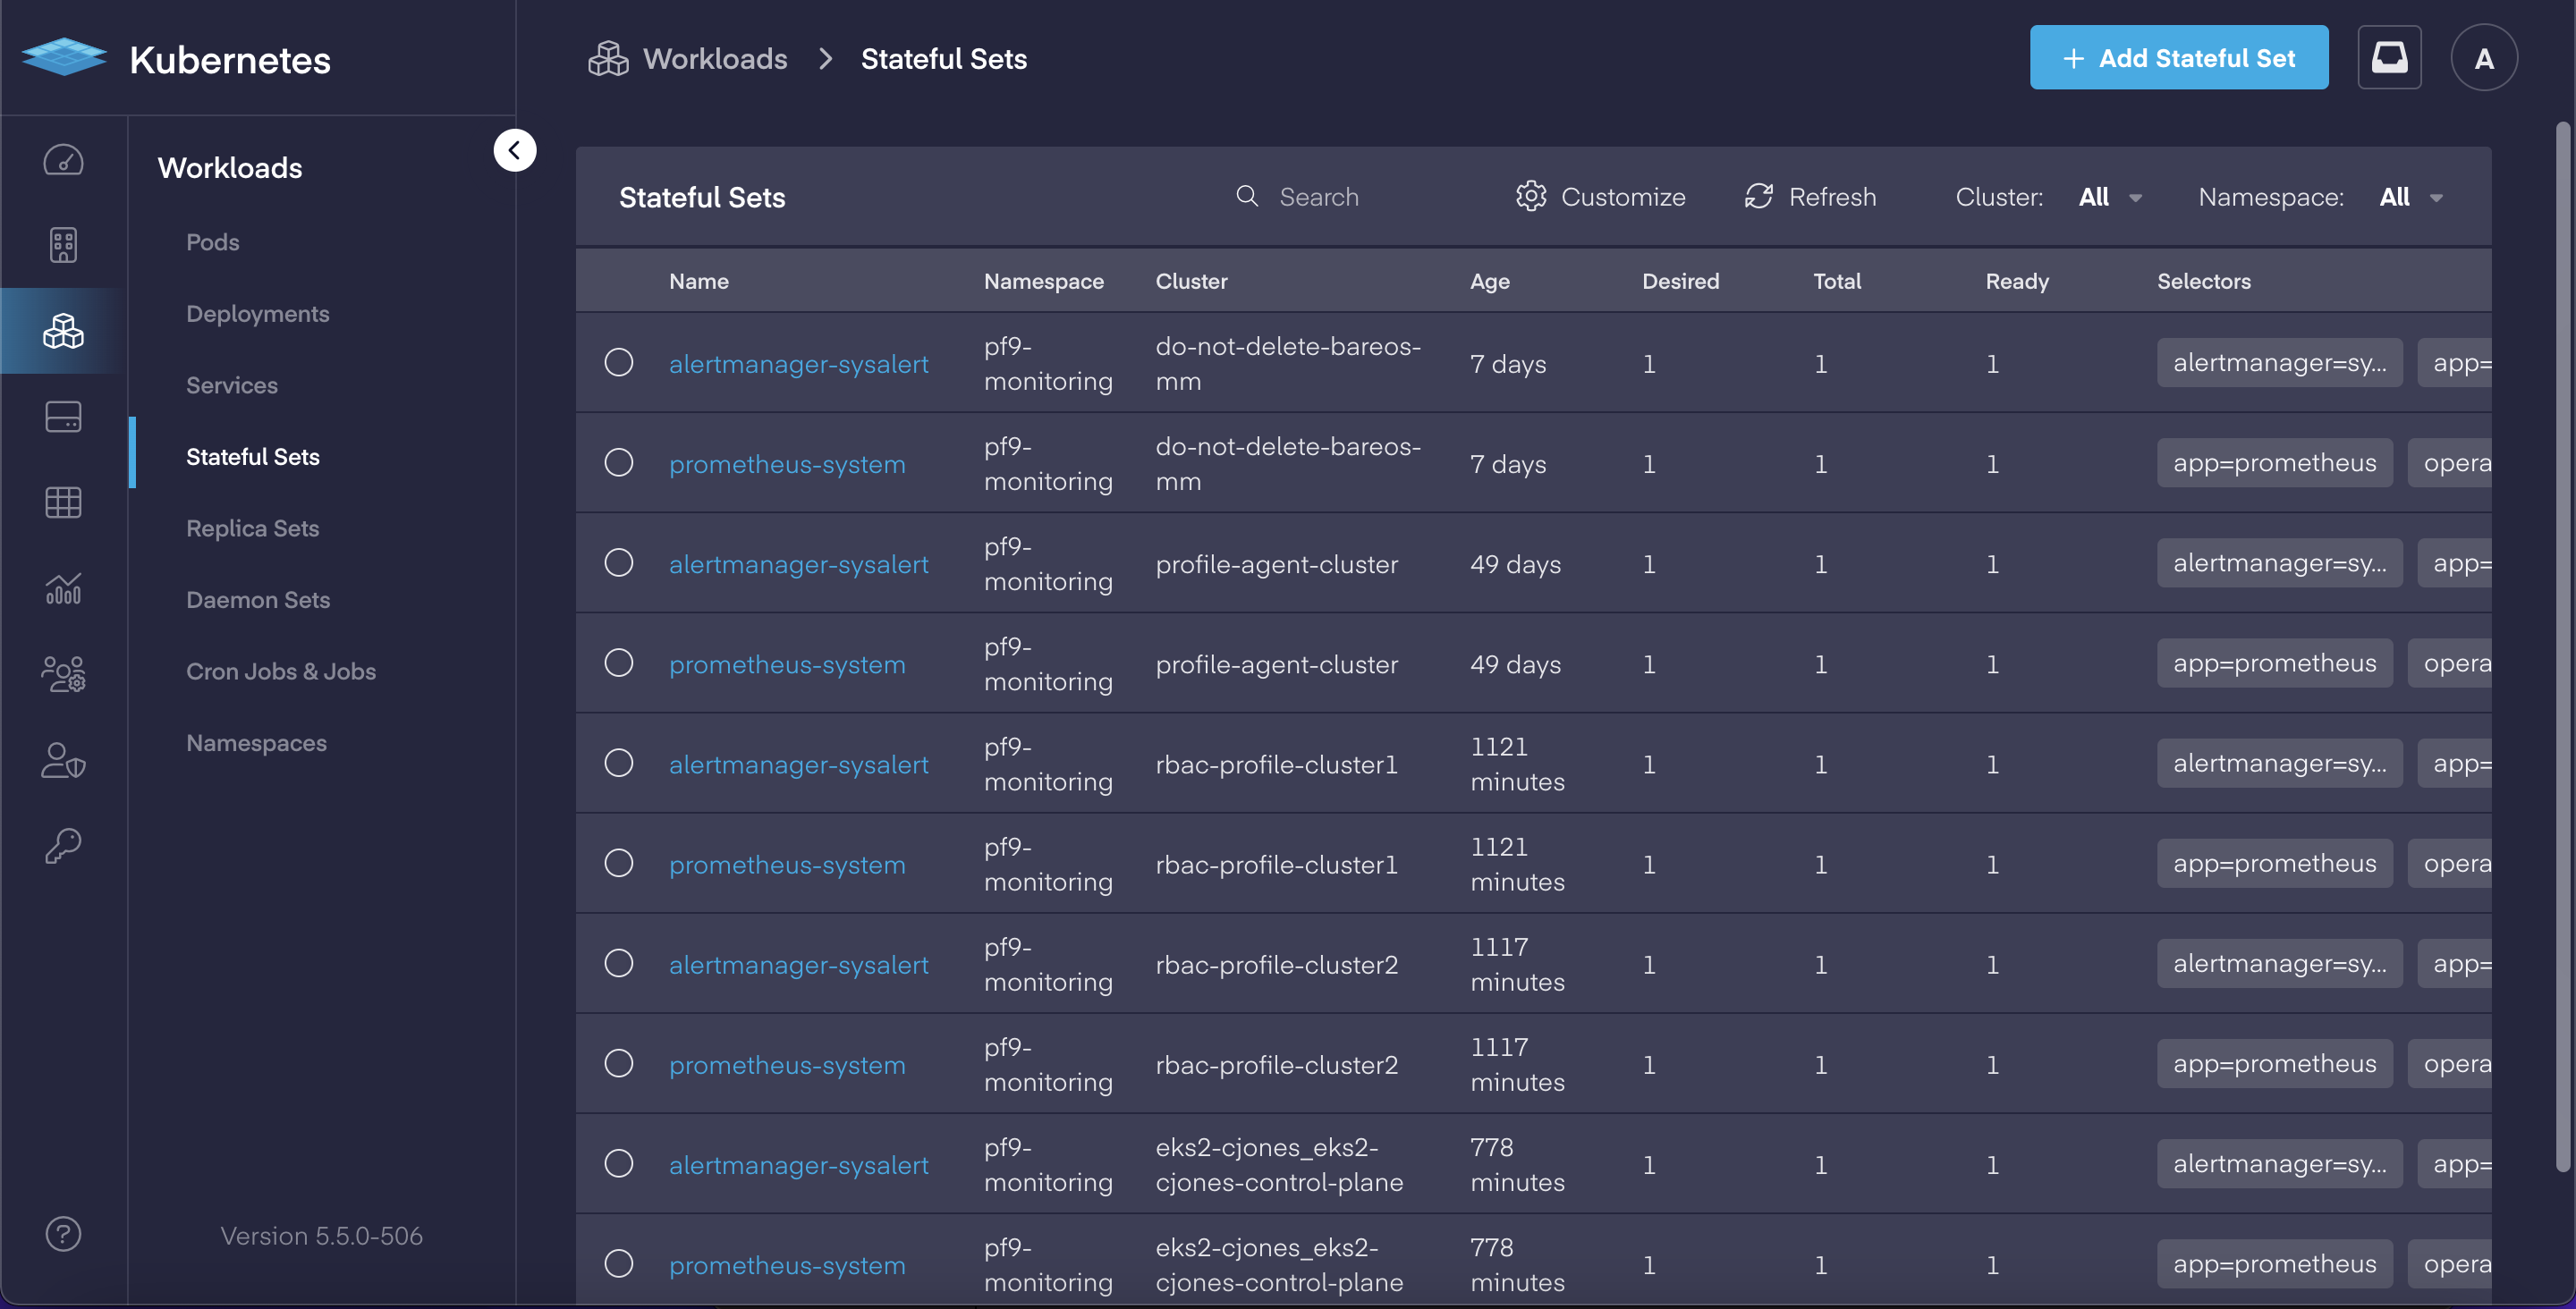Open the inbox tray icon in header

2389,58
